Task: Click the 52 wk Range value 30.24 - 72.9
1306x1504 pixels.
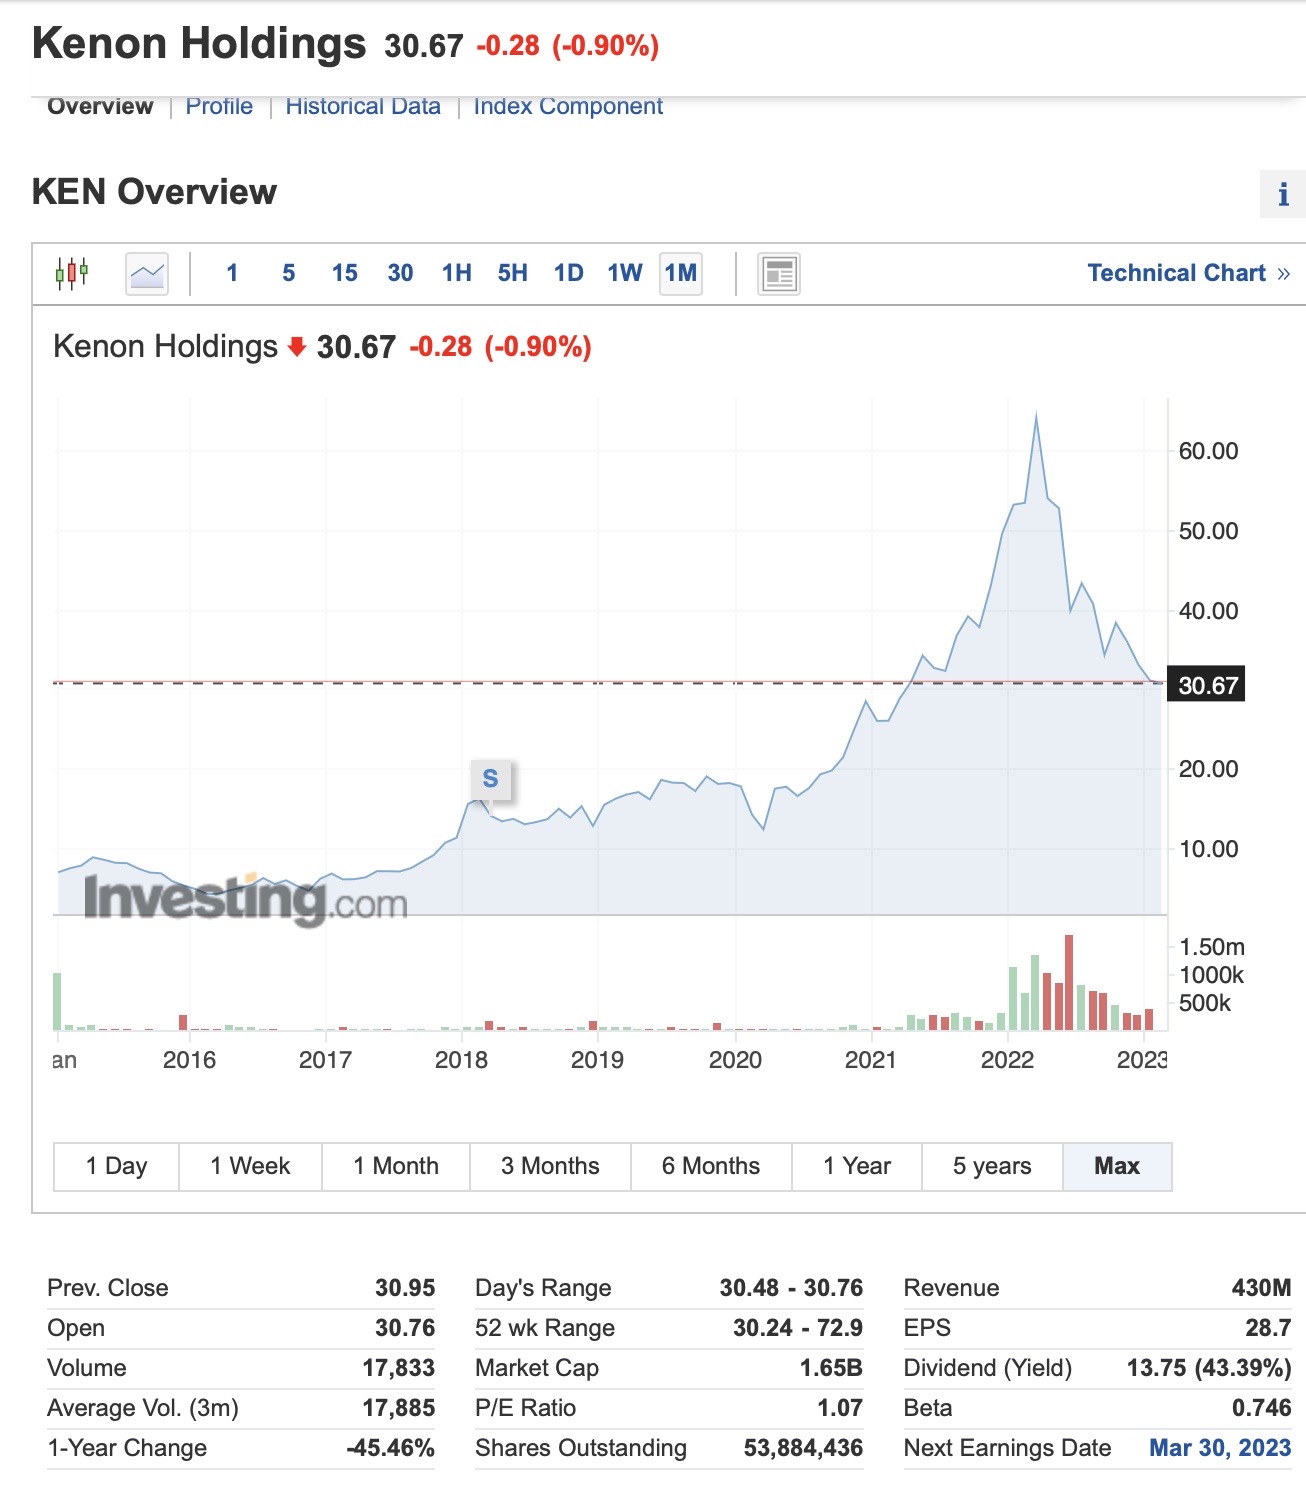Action: (x=798, y=1328)
